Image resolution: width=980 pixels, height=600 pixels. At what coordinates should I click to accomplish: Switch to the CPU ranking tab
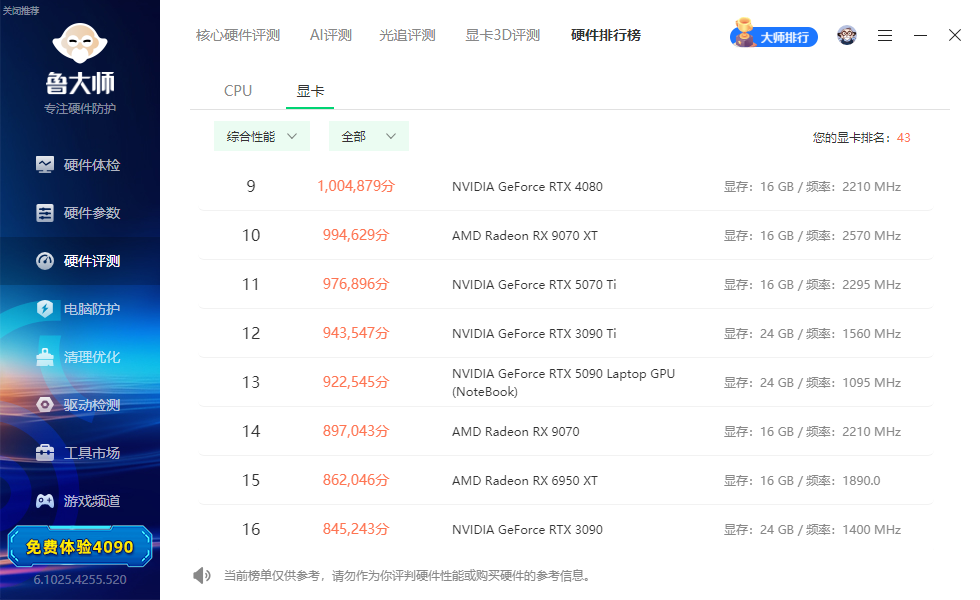tap(238, 91)
